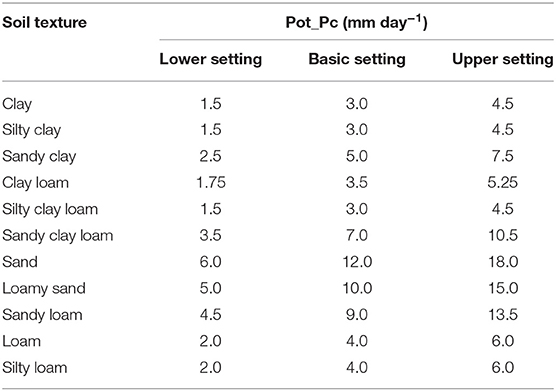The image size is (556, 391).
Task: Click the Lower setting column header
Action: coord(211,59)
